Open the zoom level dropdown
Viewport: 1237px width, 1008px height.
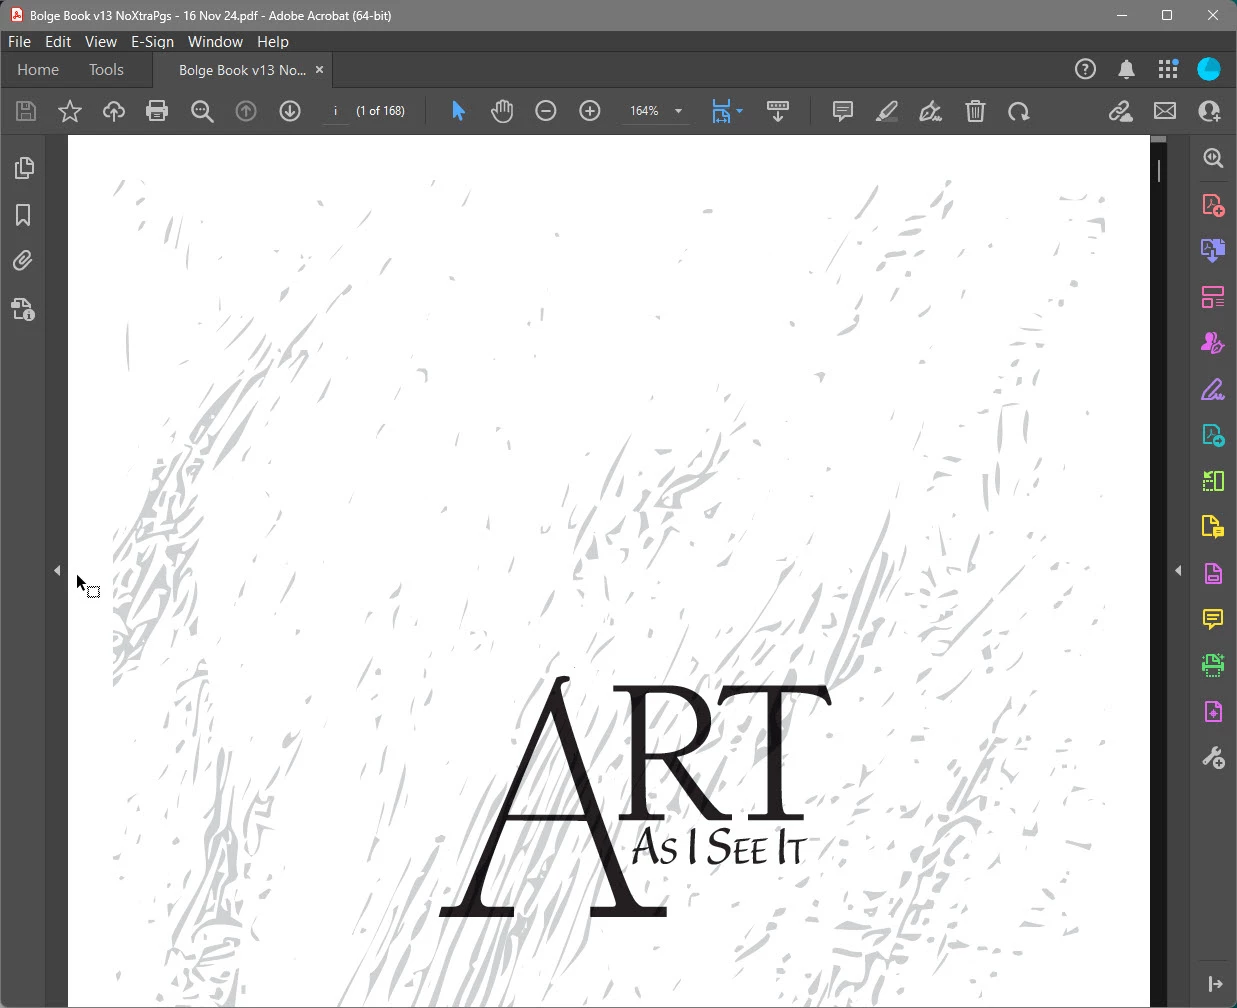click(x=678, y=111)
